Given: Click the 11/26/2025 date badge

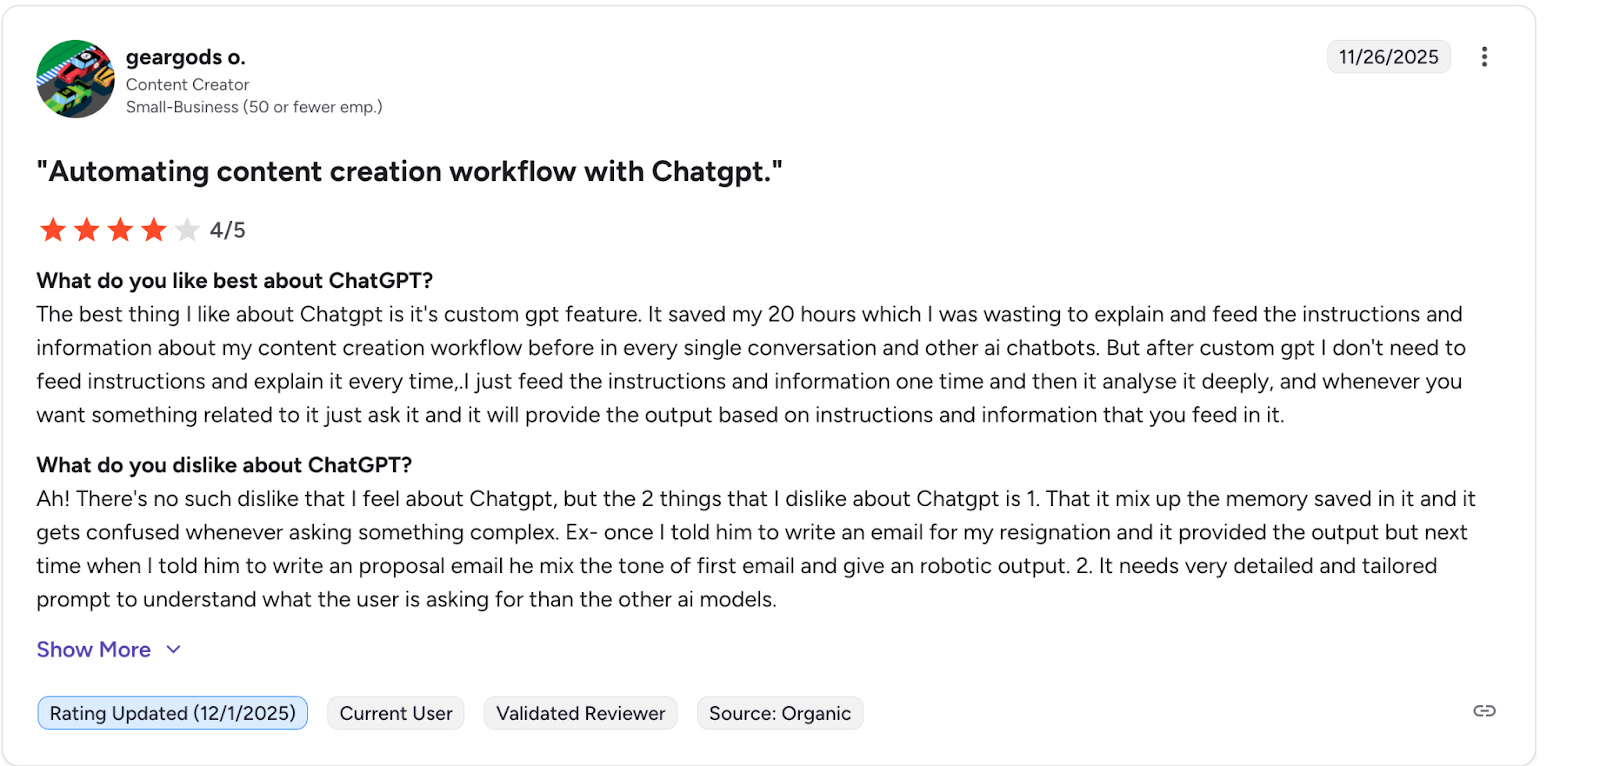Looking at the screenshot, I should click(x=1388, y=57).
